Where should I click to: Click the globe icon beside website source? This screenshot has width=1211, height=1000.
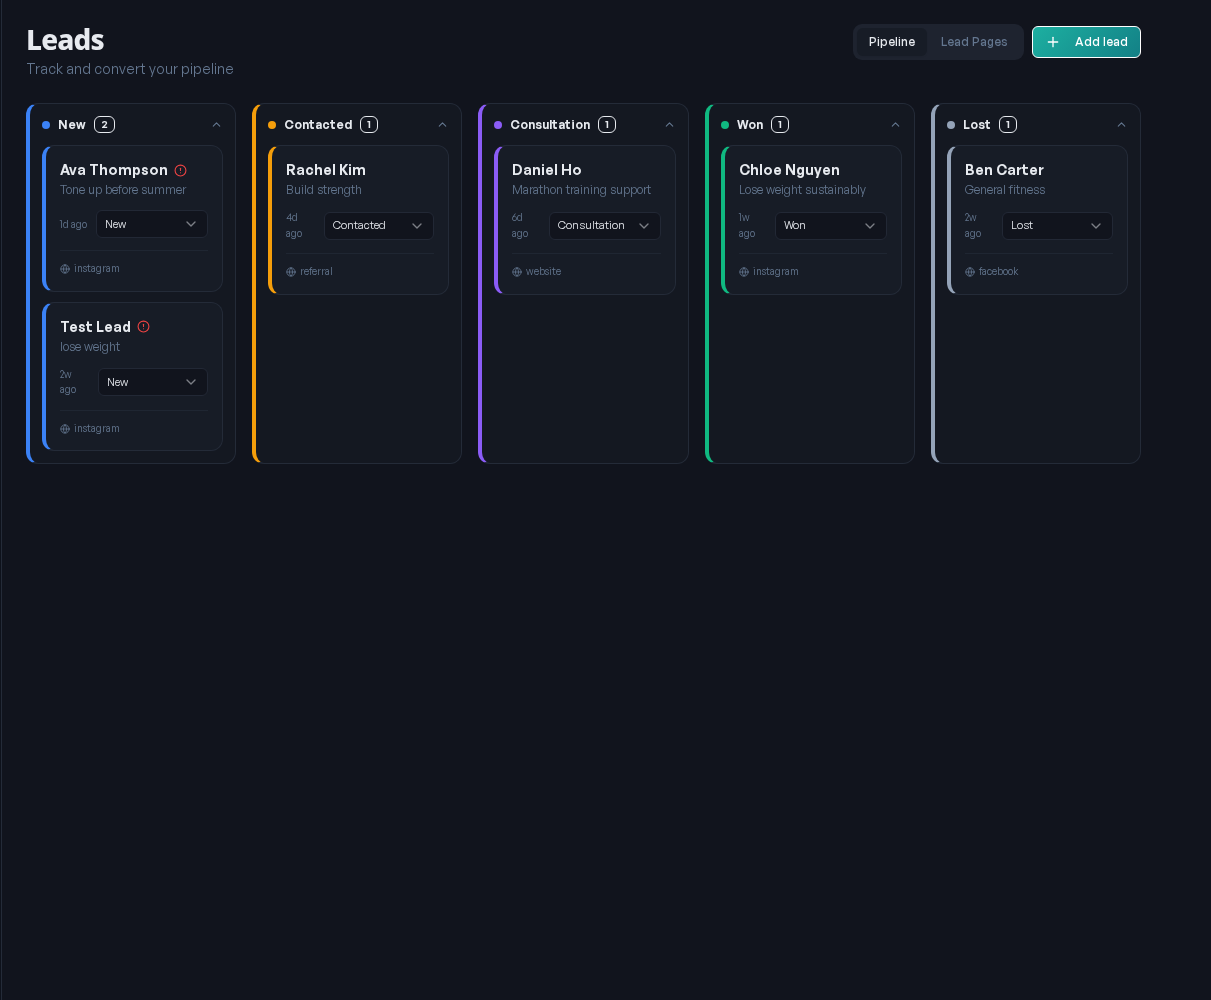tap(517, 272)
